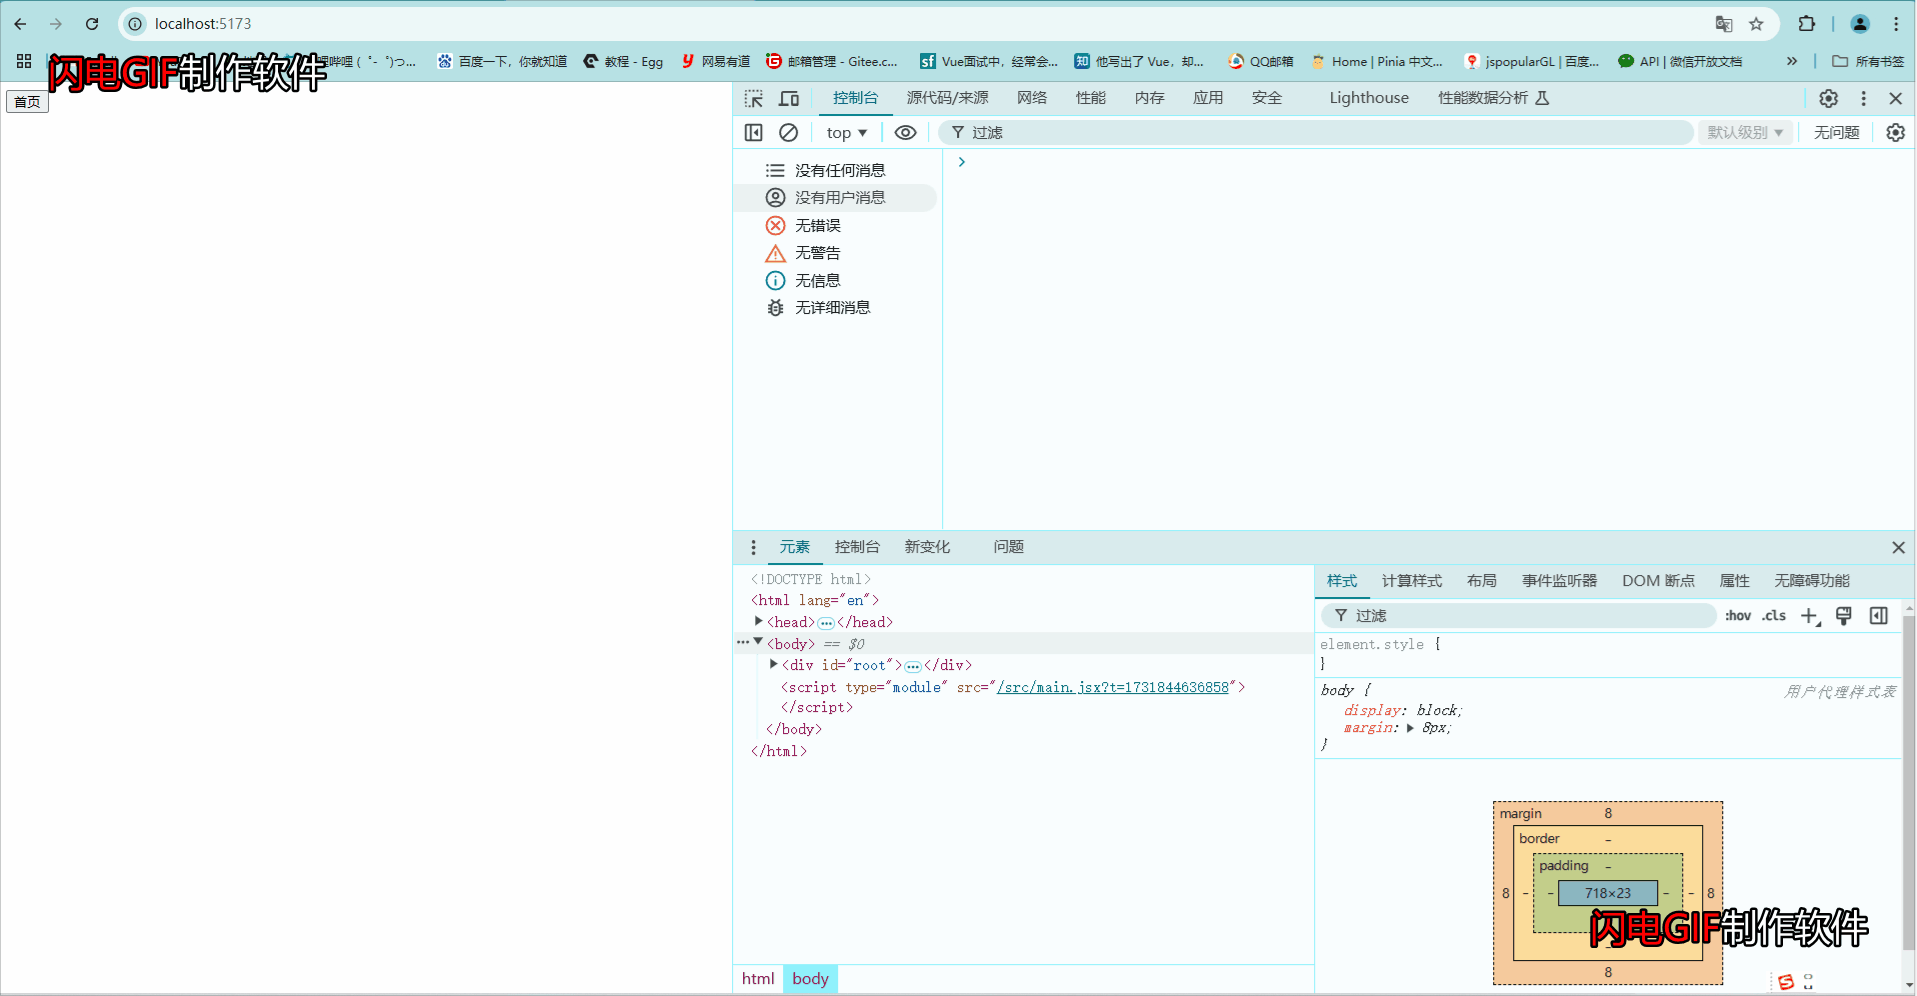Screen dimensions: 1917x996
Task: Select the 问题 drawer tab
Action: 1008,547
